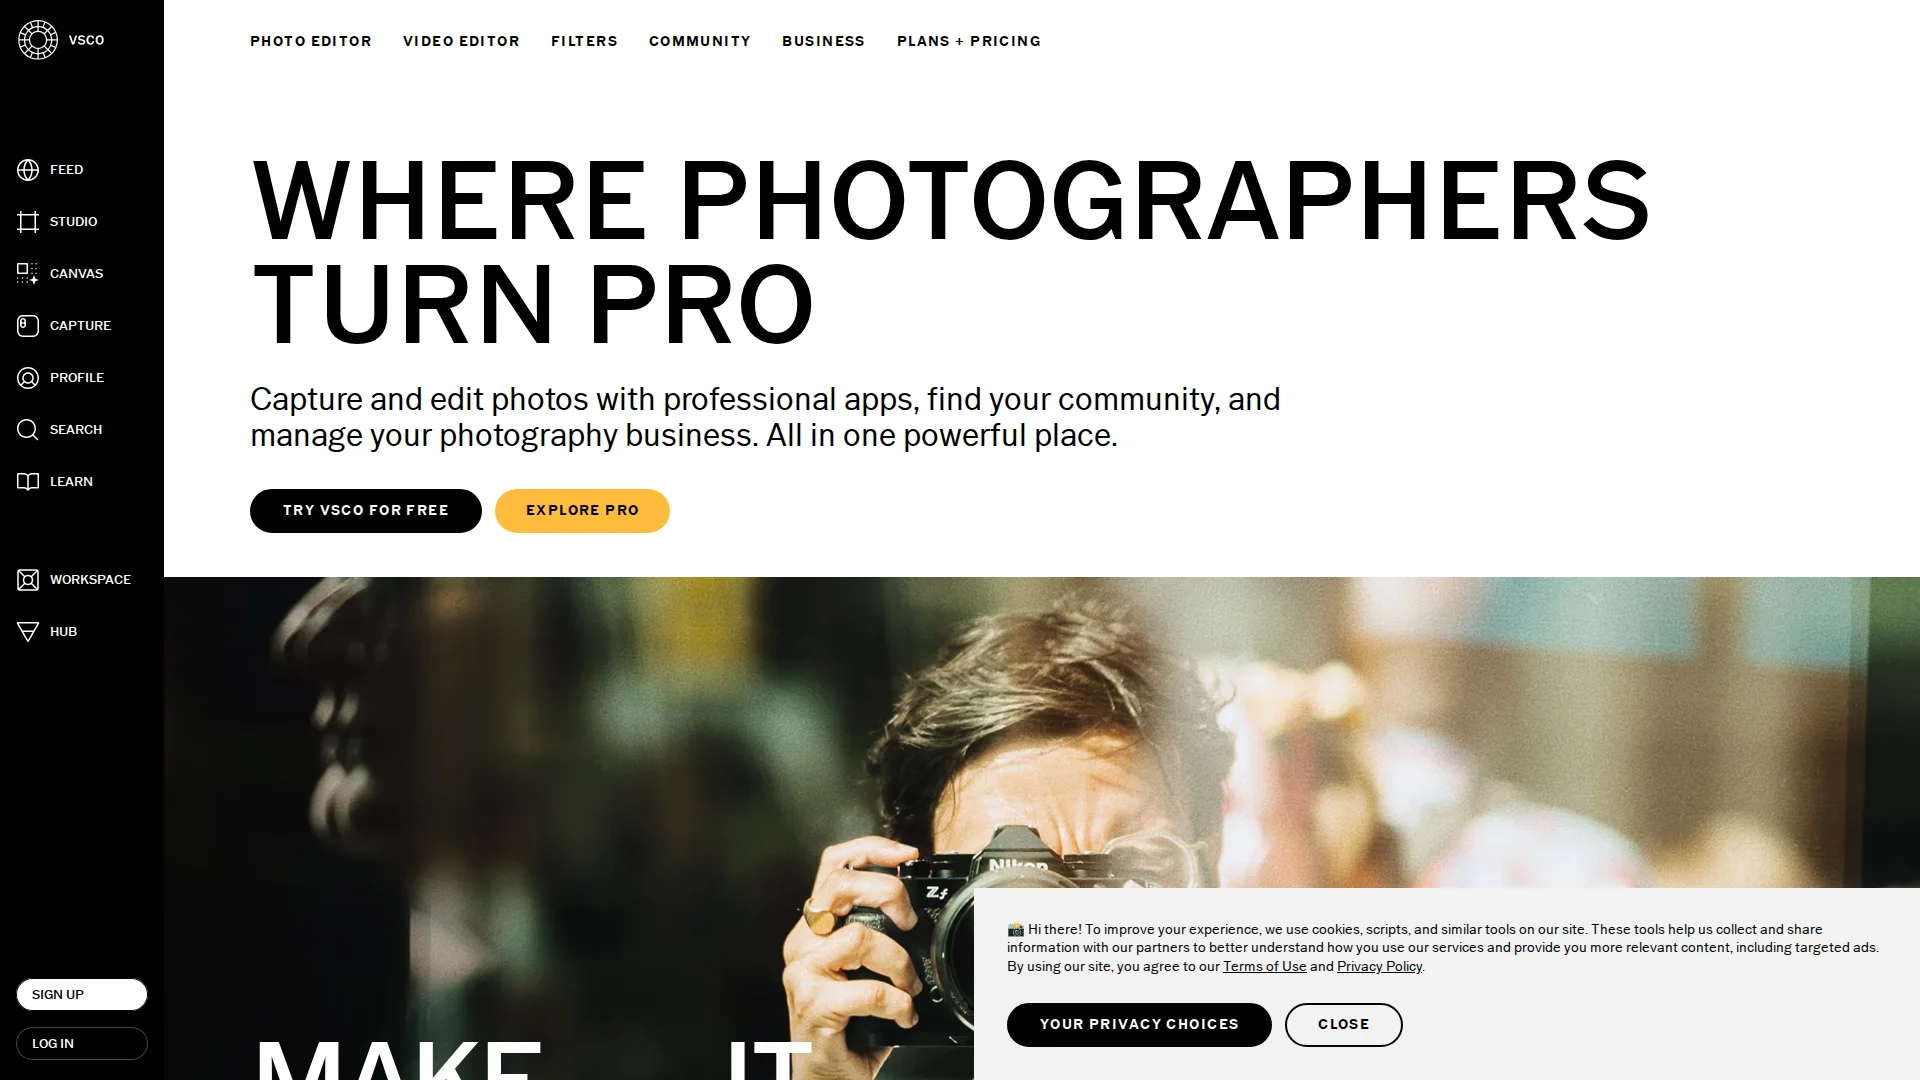This screenshot has height=1080, width=1920.
Task: Open the Privacy Policy link
Action: (1379, 967)
